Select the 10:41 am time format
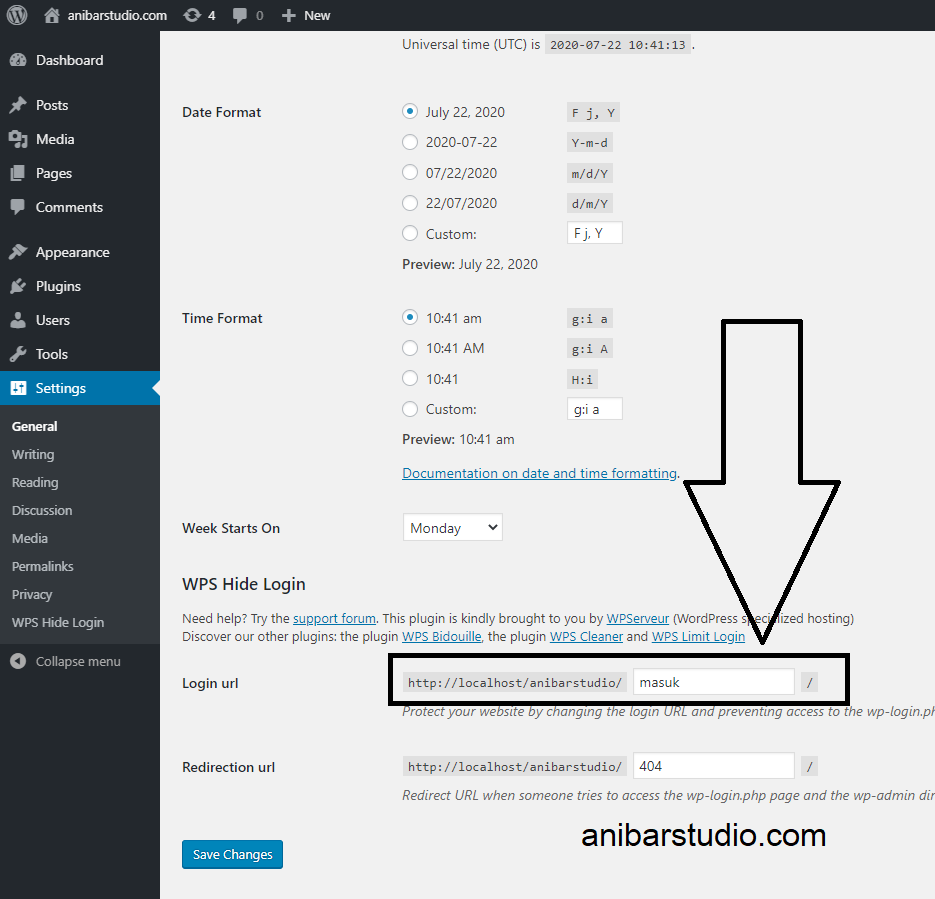This screenshot has width=935, height=899. [410, 317]
